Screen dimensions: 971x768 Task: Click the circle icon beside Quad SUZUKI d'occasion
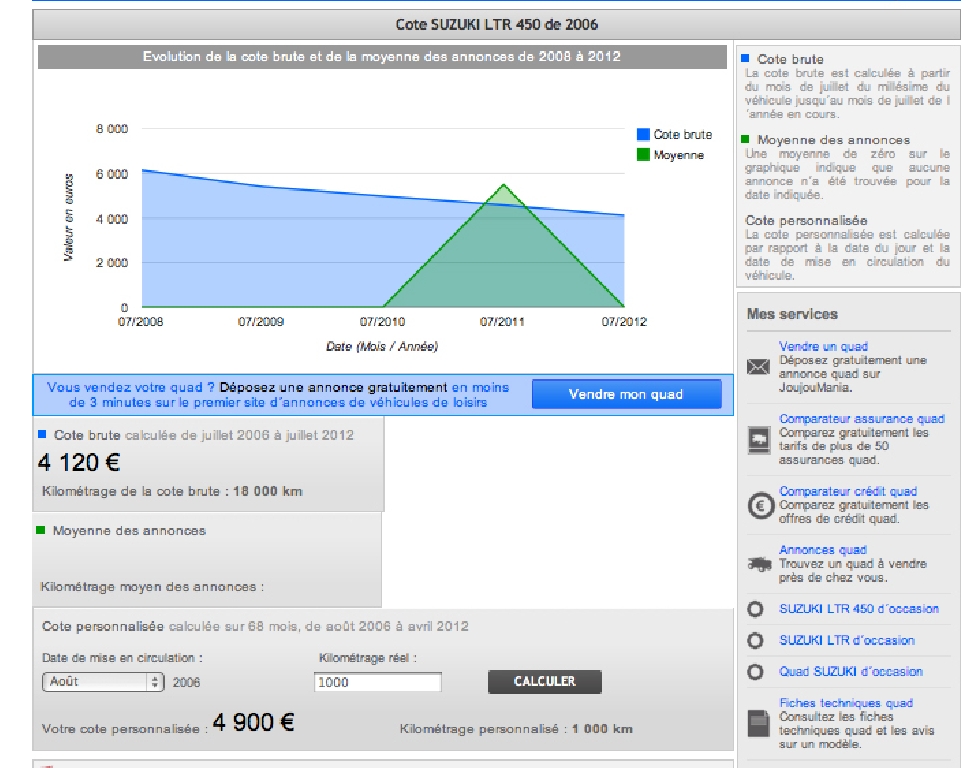coord(757,673)
